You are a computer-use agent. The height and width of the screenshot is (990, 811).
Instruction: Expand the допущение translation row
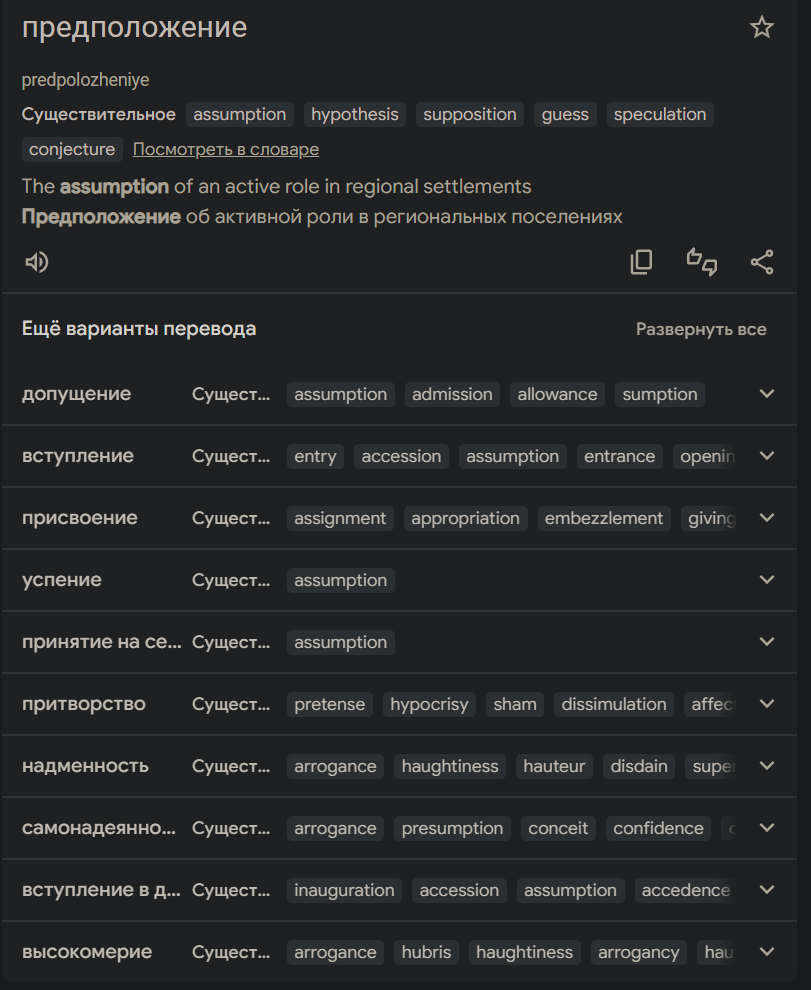click(767, 394)
